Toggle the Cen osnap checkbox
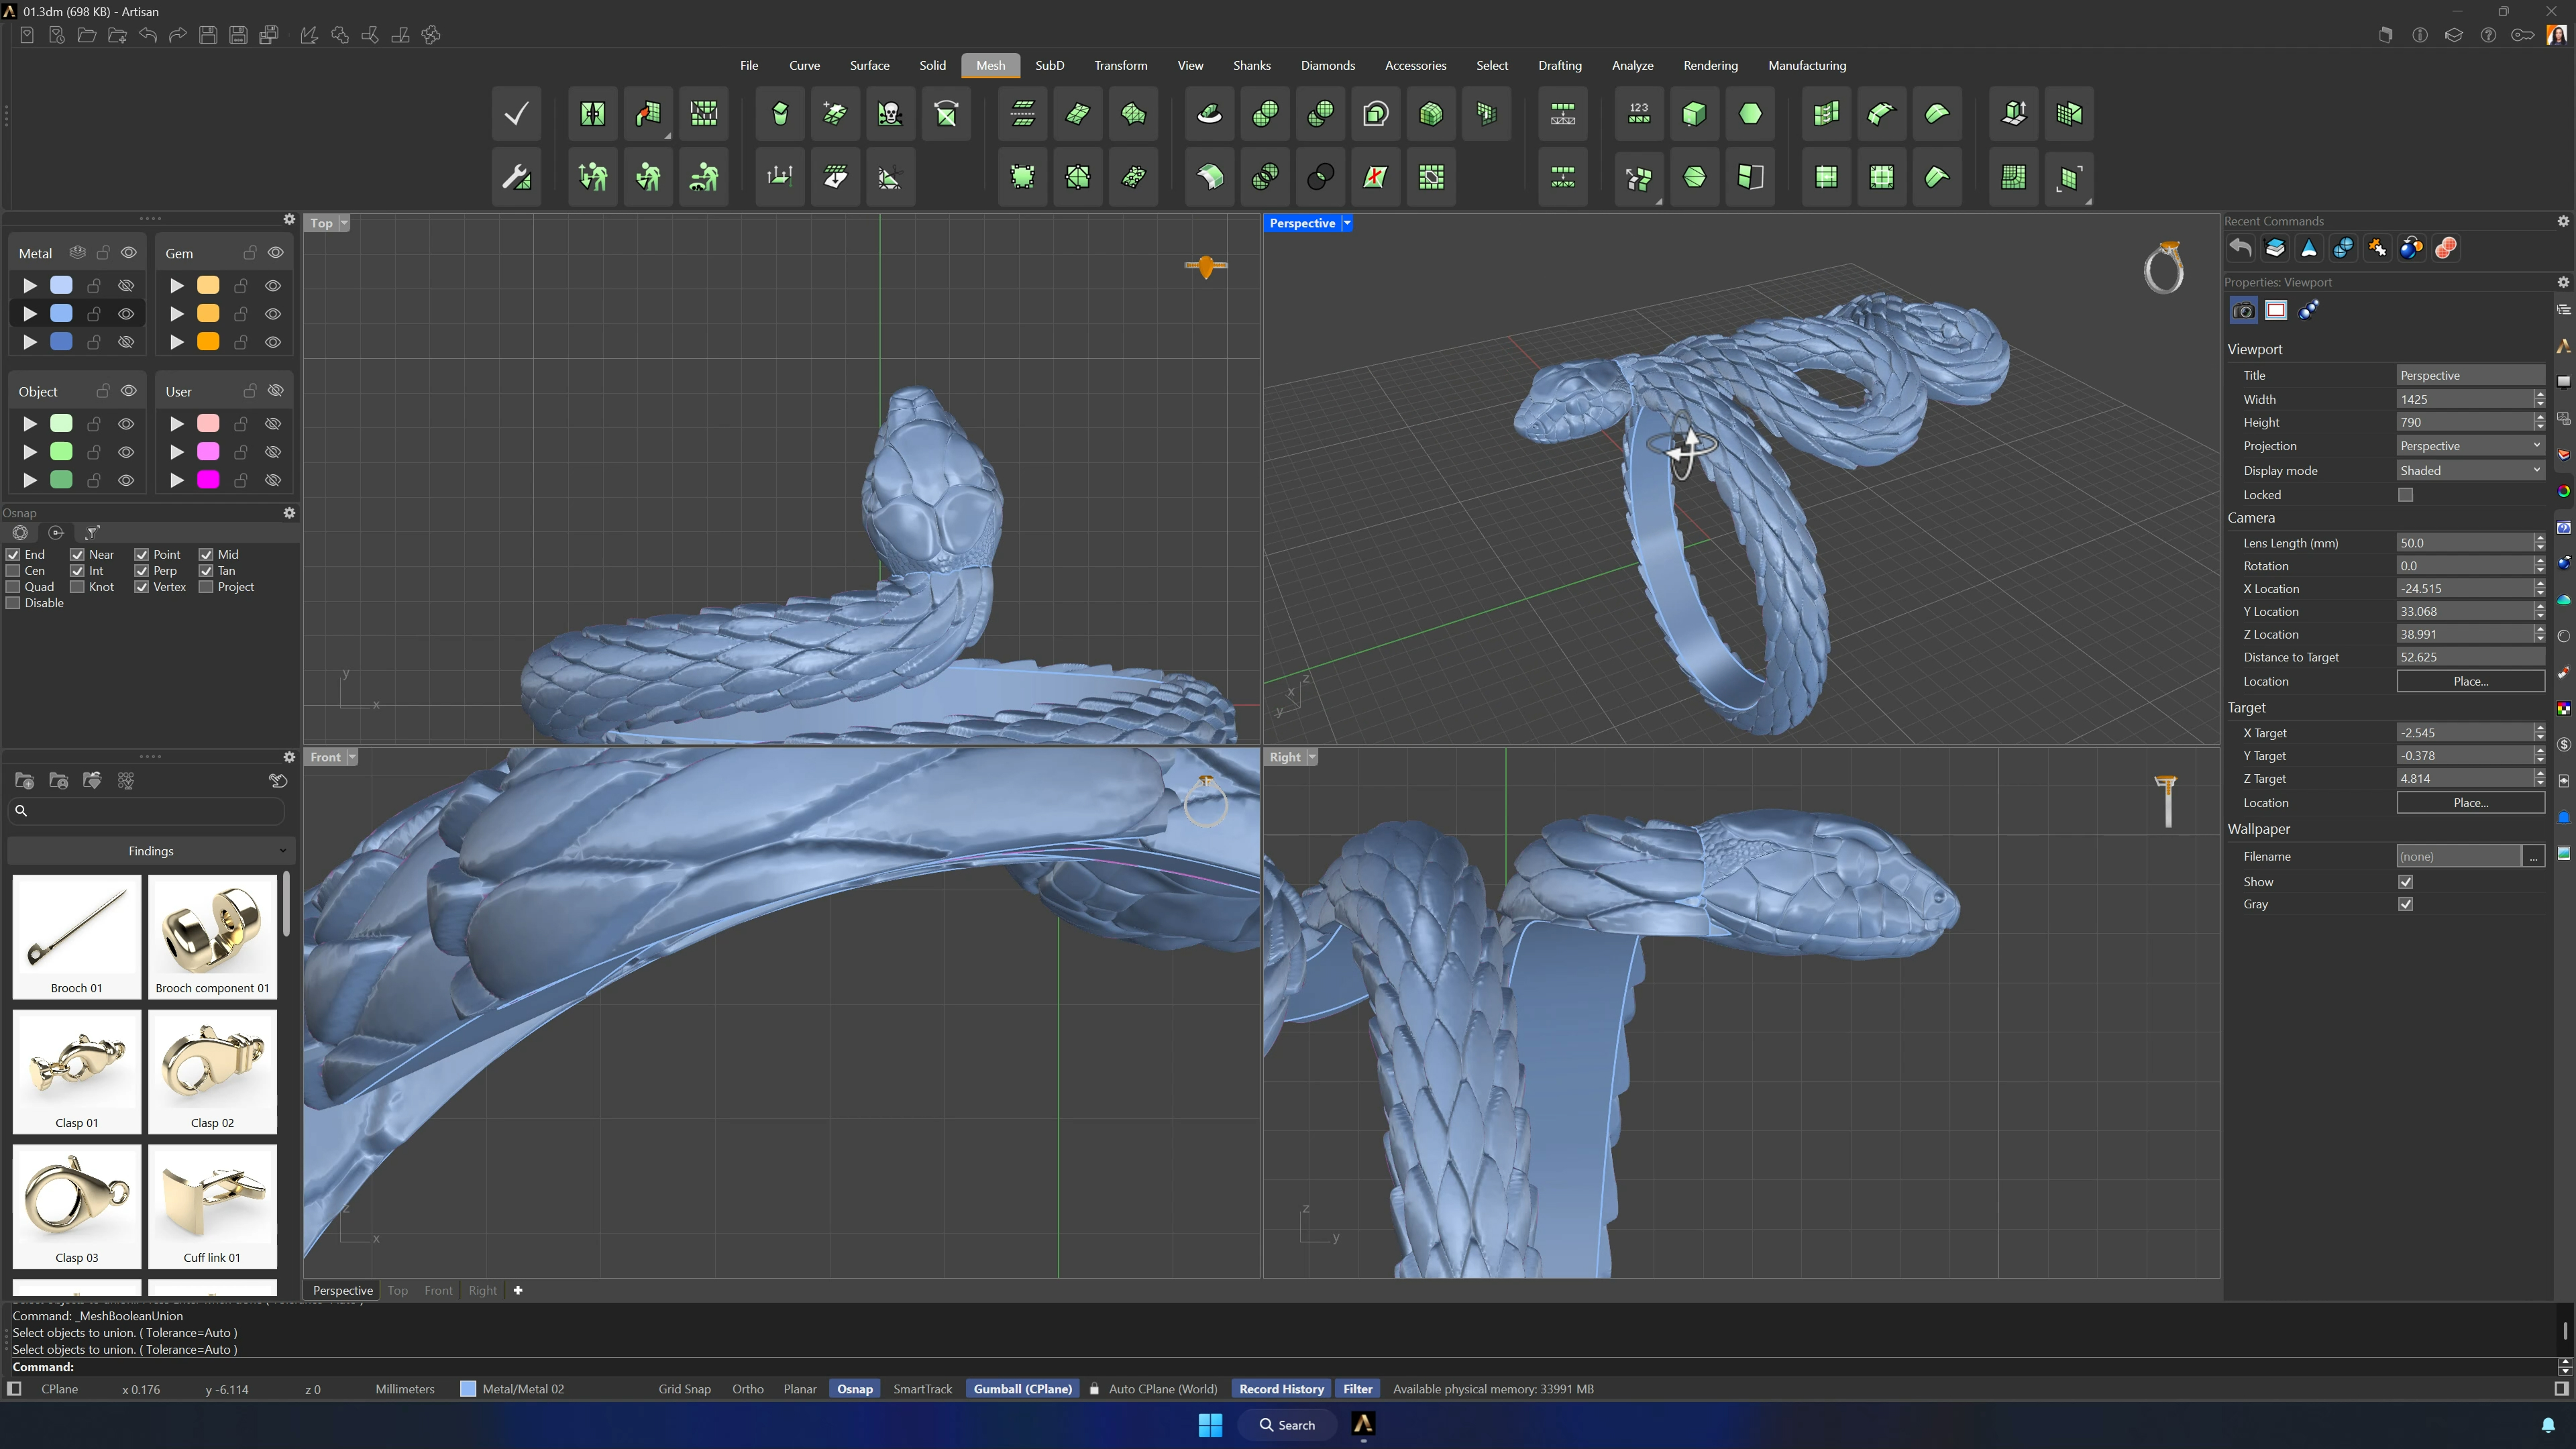The height and width of the screenshot is (1449, 2576). point(13,571)
